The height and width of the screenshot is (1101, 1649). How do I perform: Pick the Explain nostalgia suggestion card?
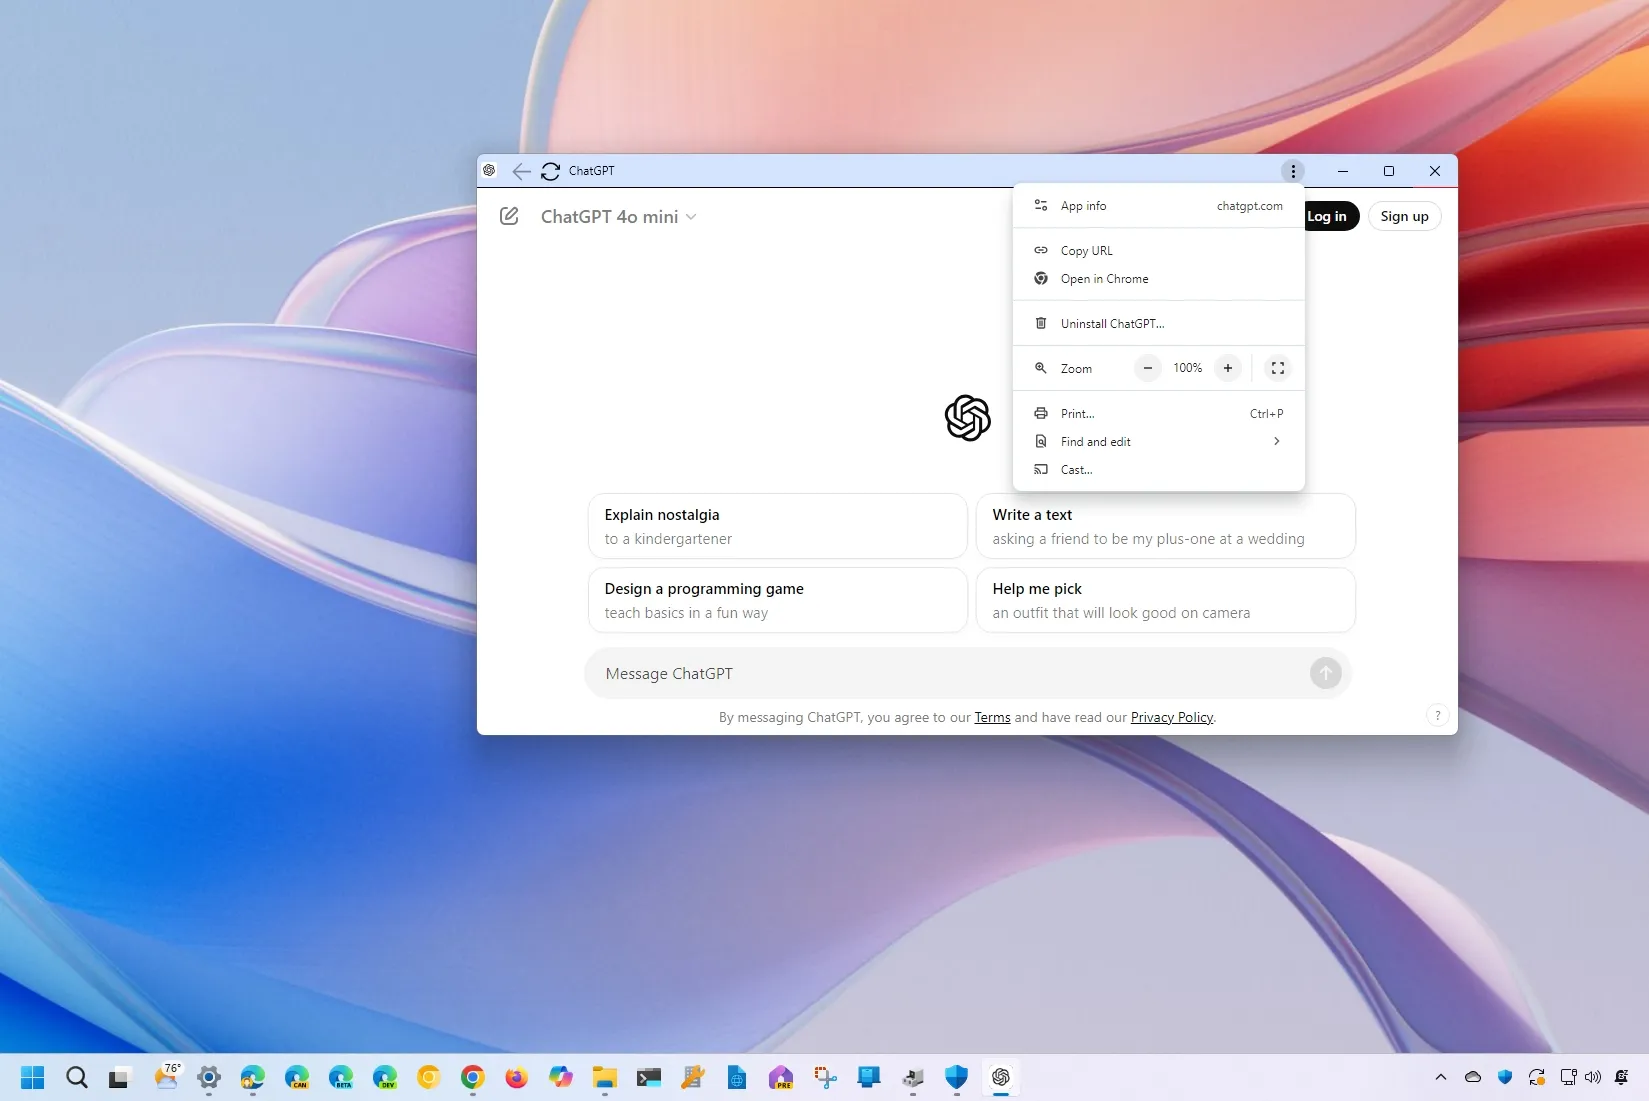(x=778, y=526)
